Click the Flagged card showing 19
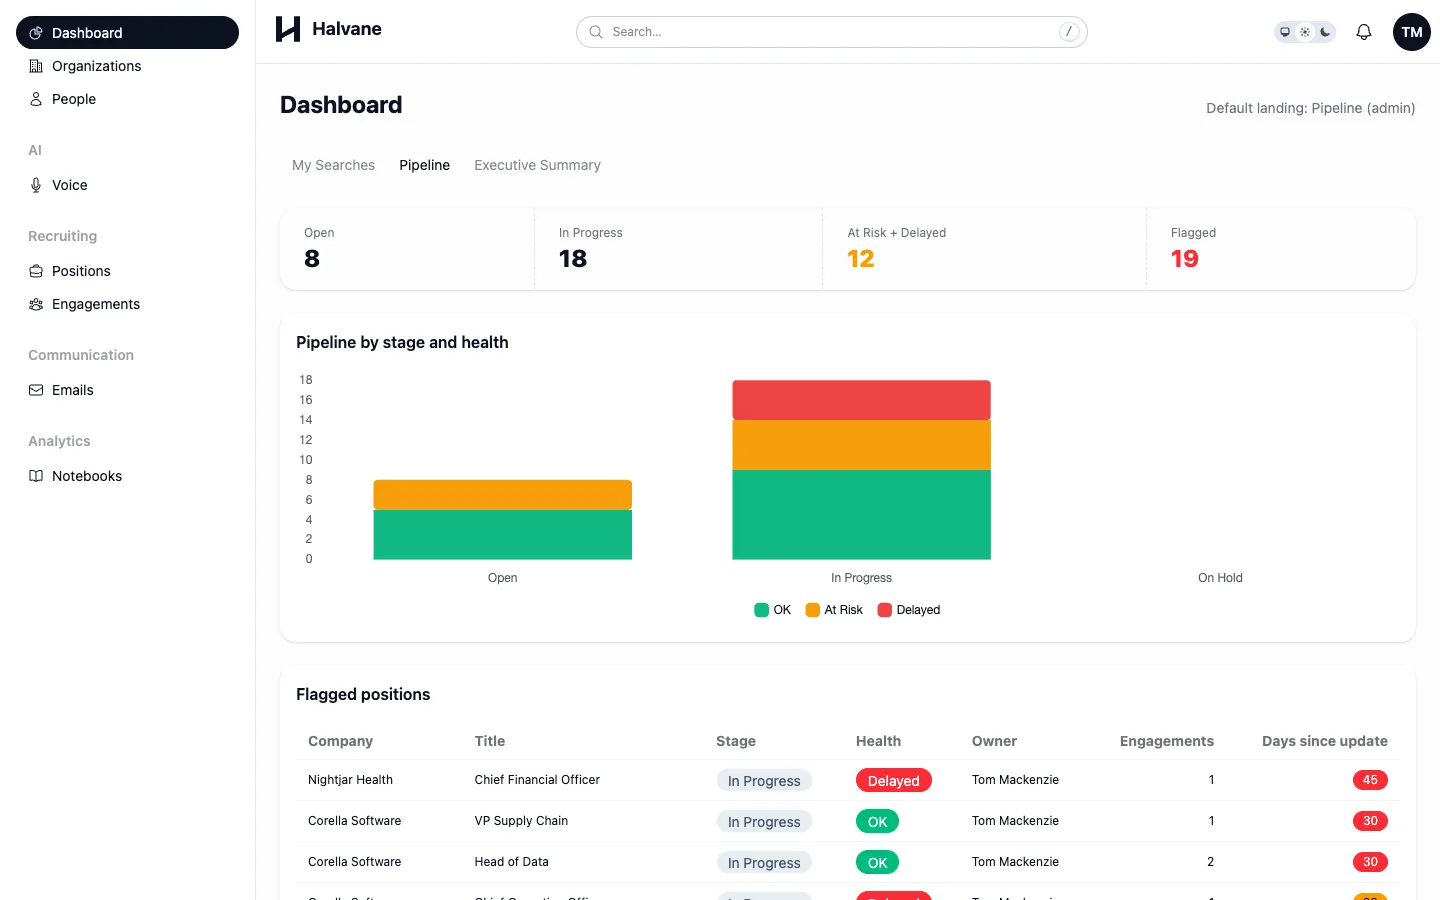The image size is (1440, 900). click(1281, 249)
